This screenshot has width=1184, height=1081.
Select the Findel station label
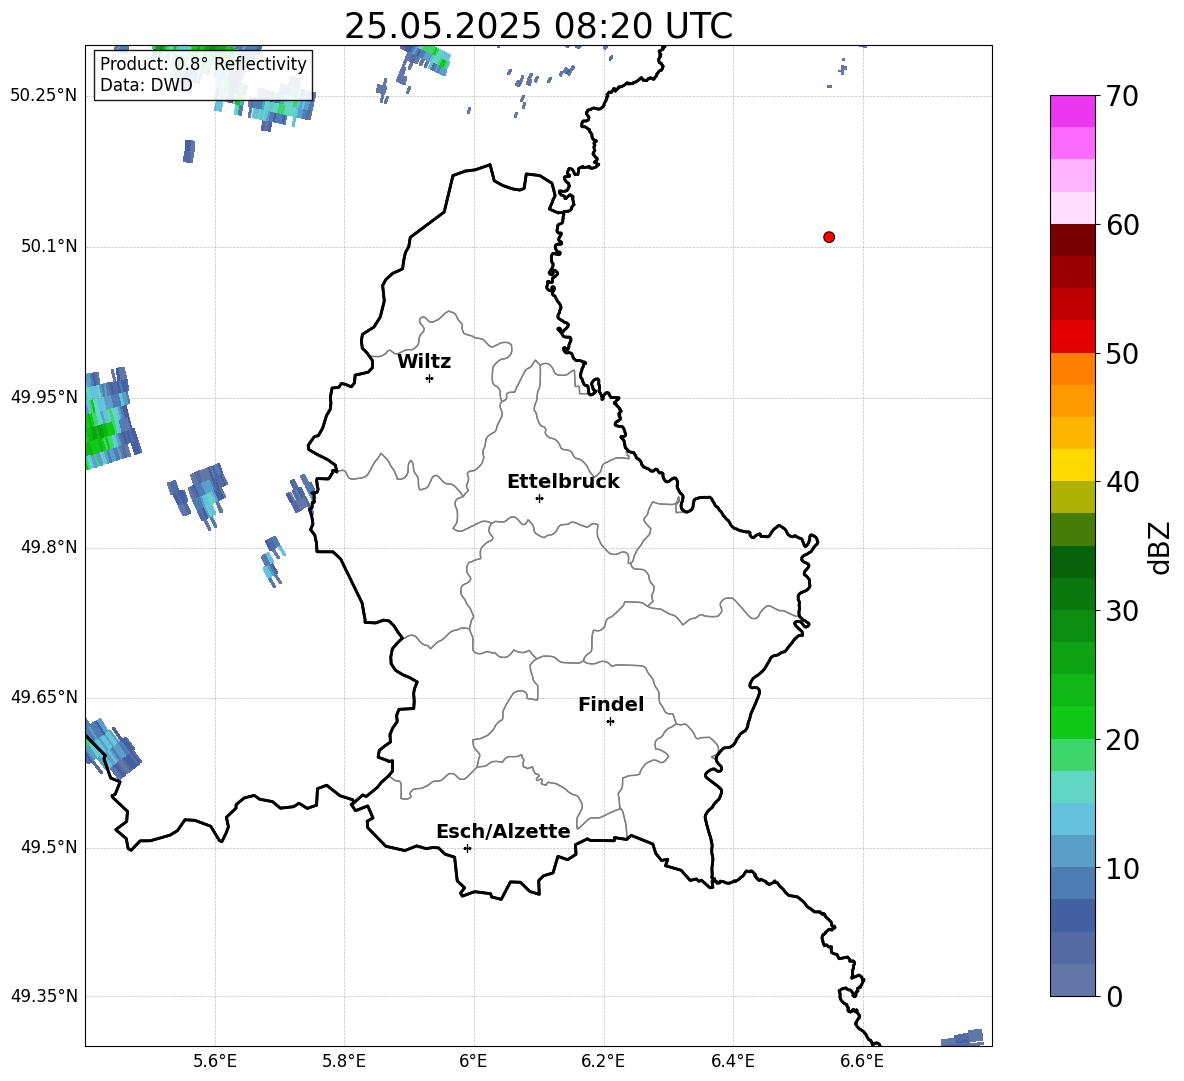[611, 704]
